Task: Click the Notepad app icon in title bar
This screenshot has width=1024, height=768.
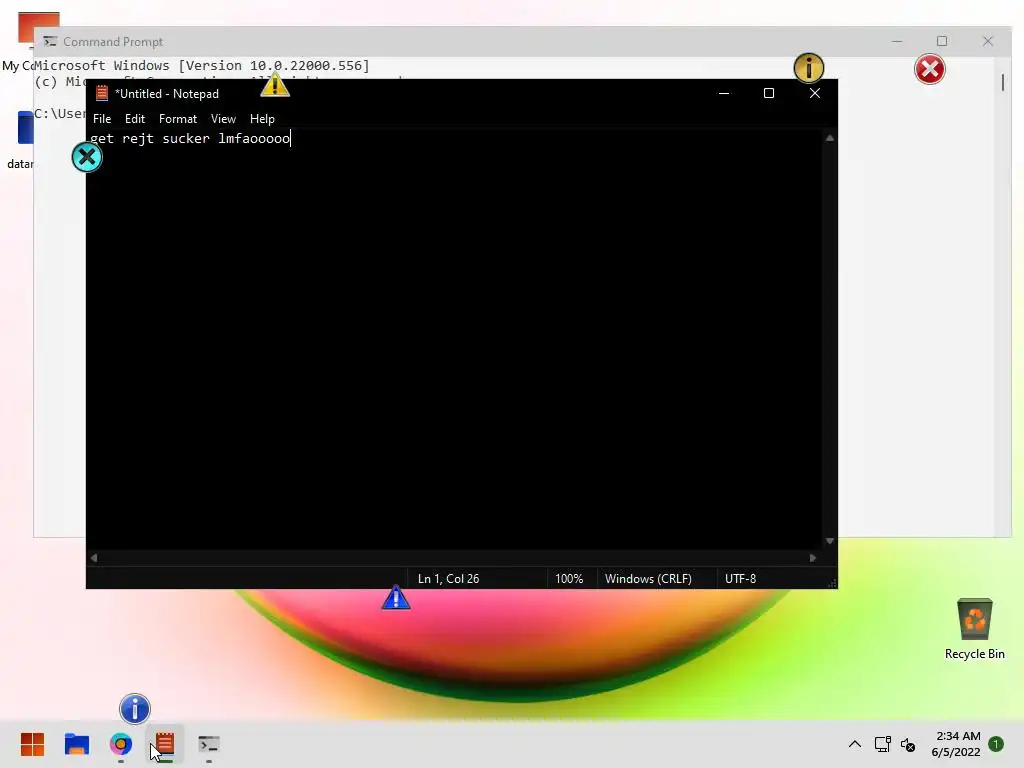Action: (102, 93)
